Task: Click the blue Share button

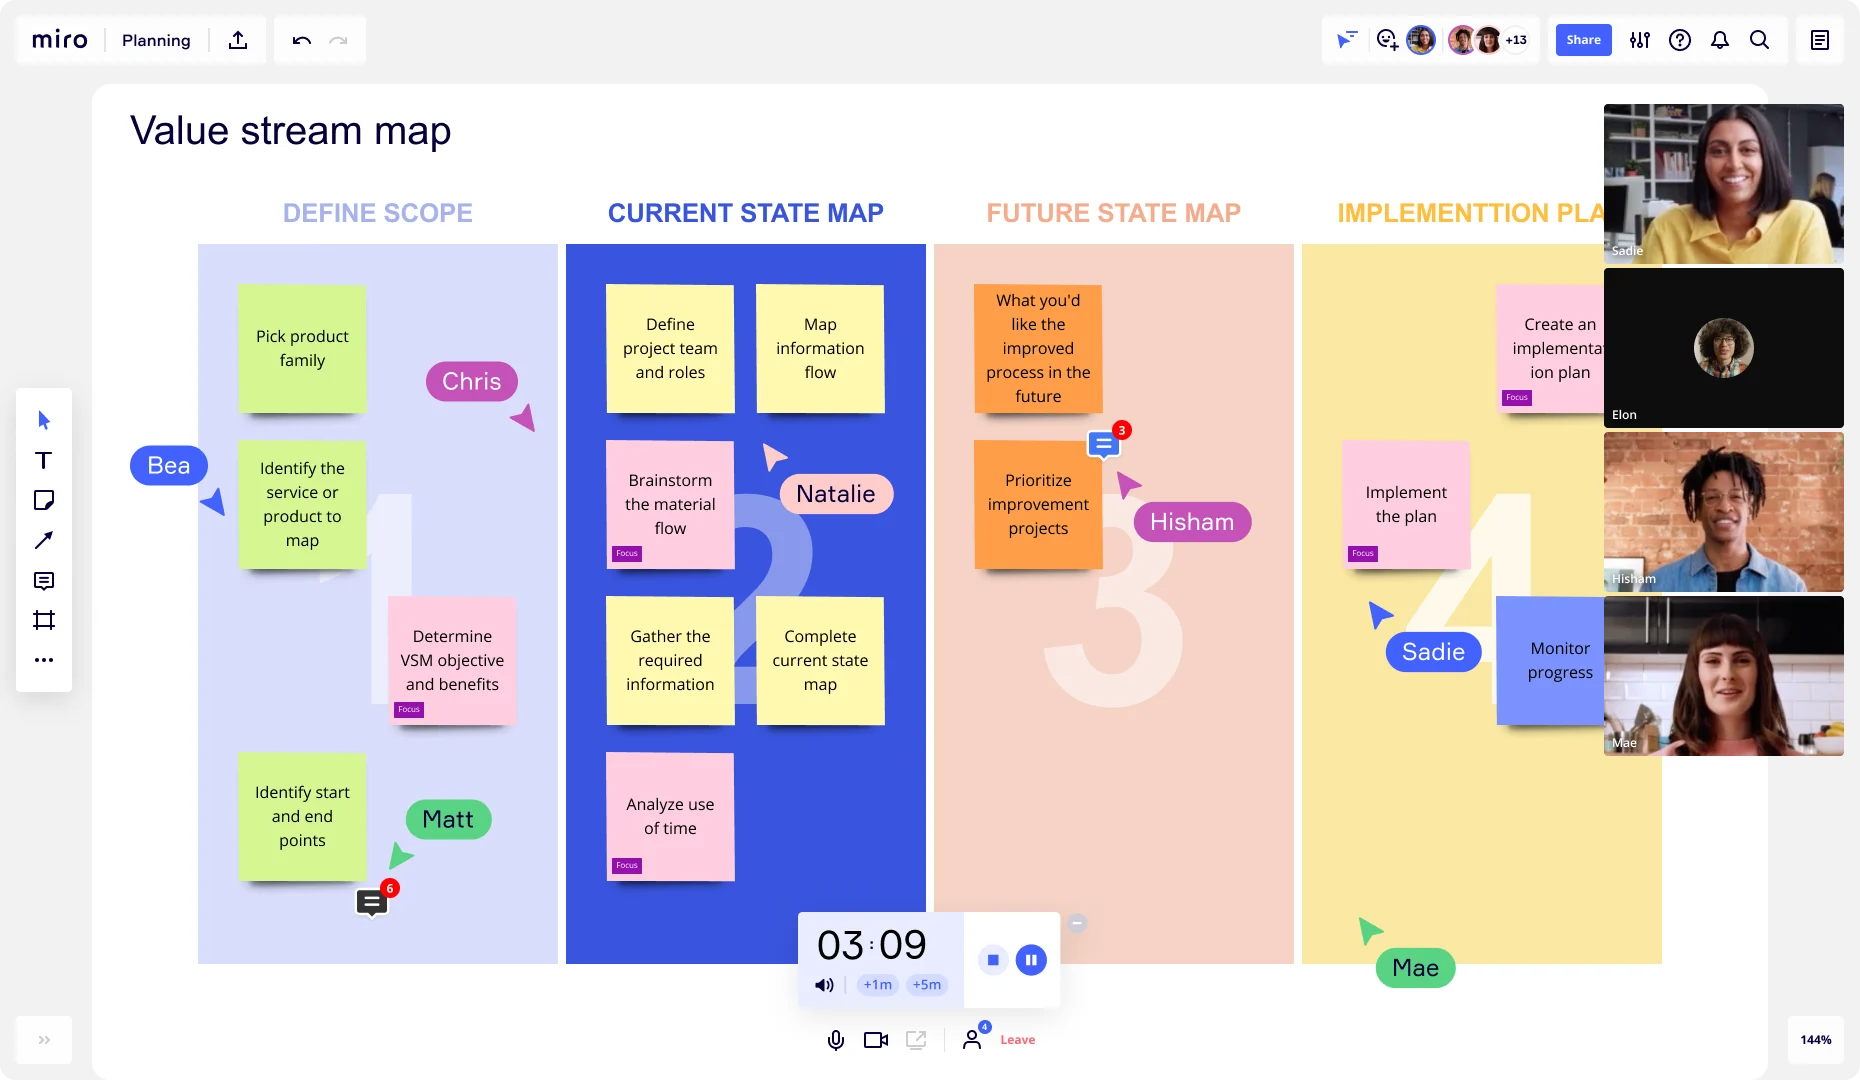Action: (1583, 40)
